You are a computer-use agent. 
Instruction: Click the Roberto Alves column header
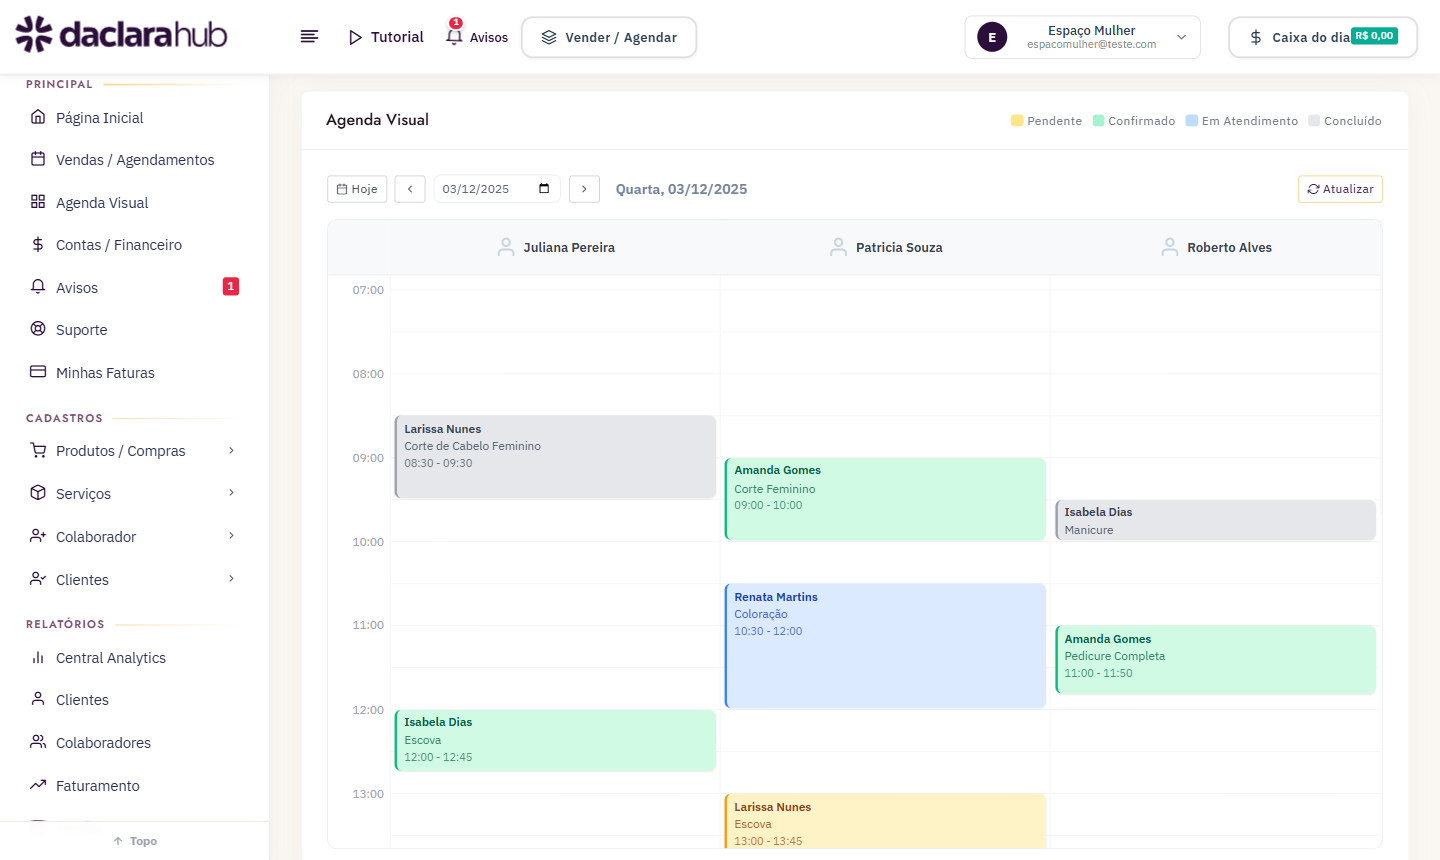coord(1216,247)
